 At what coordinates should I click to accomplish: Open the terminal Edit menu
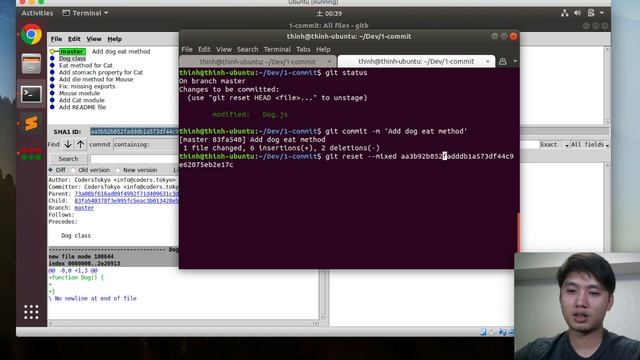click(x=204, y=49)
